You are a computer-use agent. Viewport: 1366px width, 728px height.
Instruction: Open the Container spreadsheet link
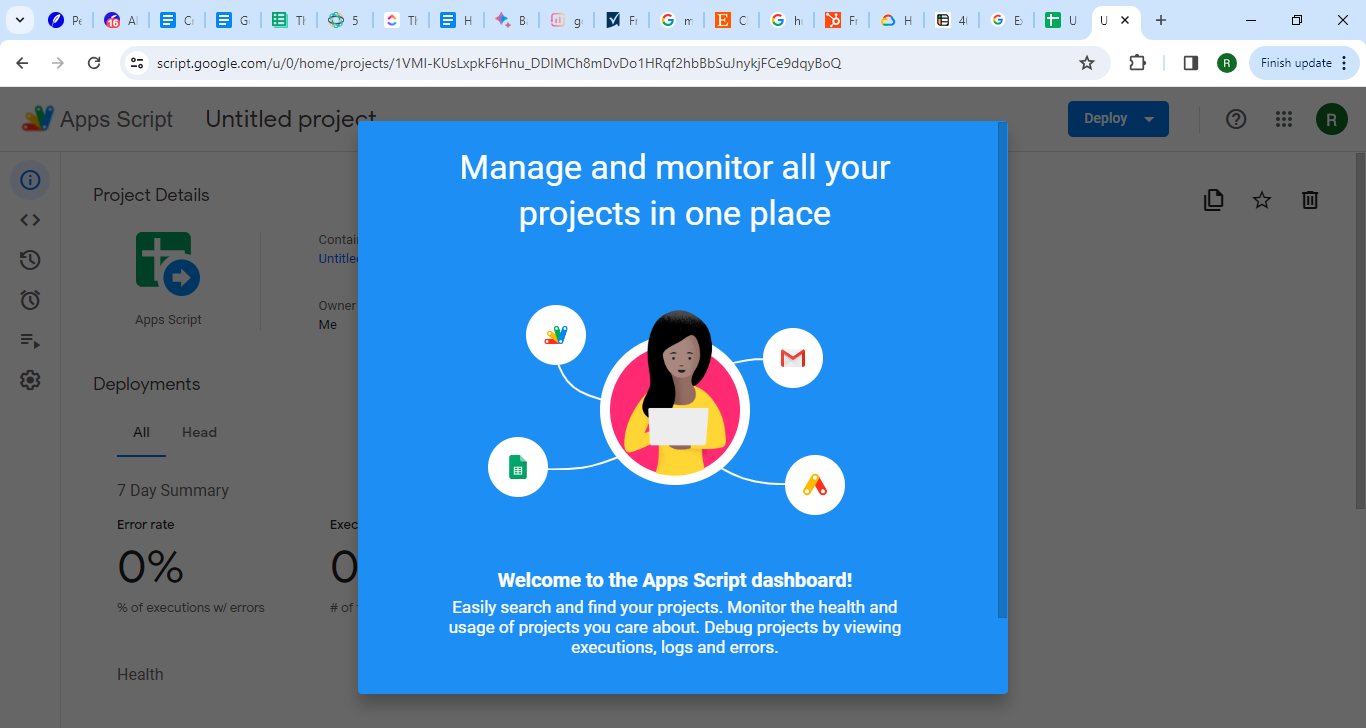pos(338,259)
